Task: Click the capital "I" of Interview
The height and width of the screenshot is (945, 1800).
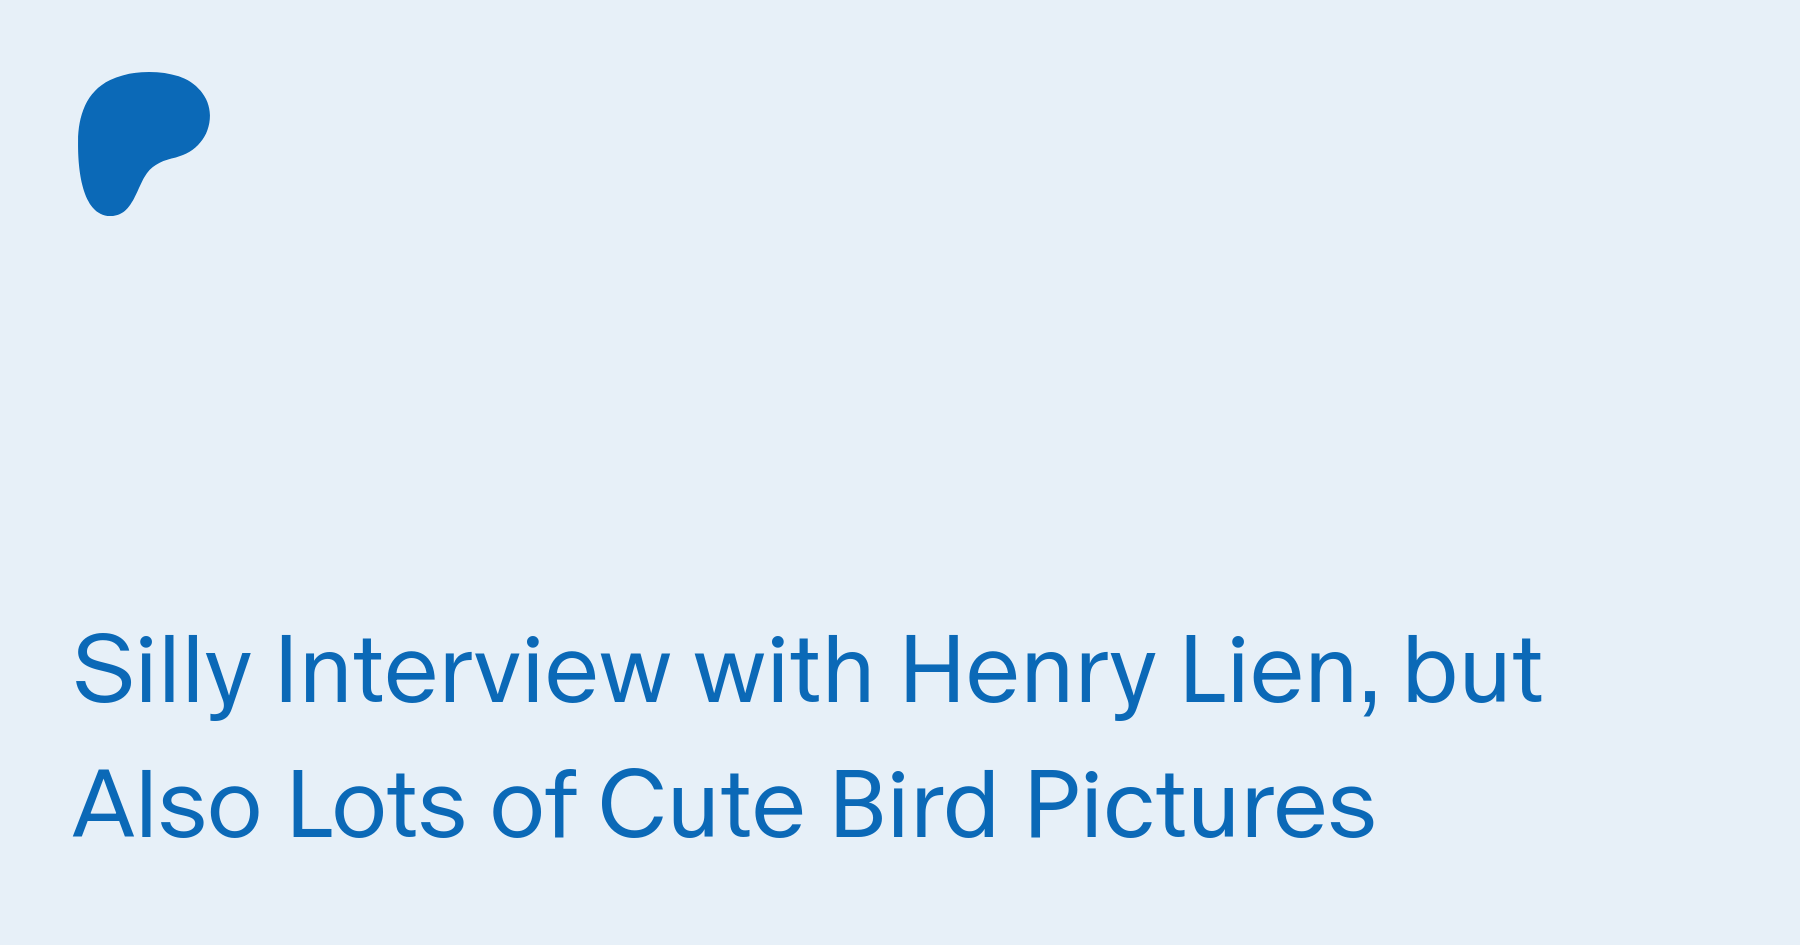Action: 285,670
